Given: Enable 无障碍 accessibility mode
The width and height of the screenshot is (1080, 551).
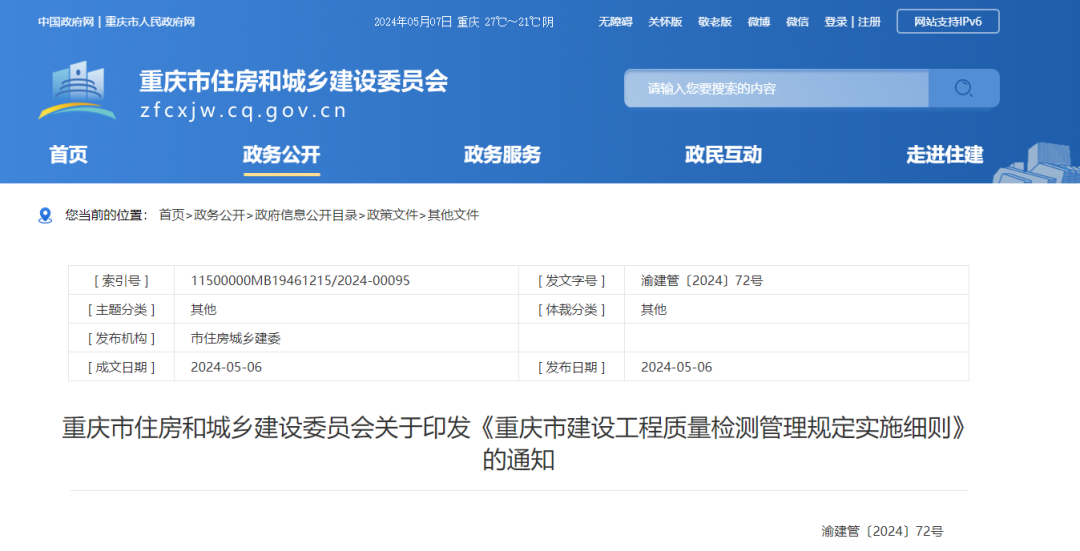Looking at the screenshot, I should [x=615, y=22].
